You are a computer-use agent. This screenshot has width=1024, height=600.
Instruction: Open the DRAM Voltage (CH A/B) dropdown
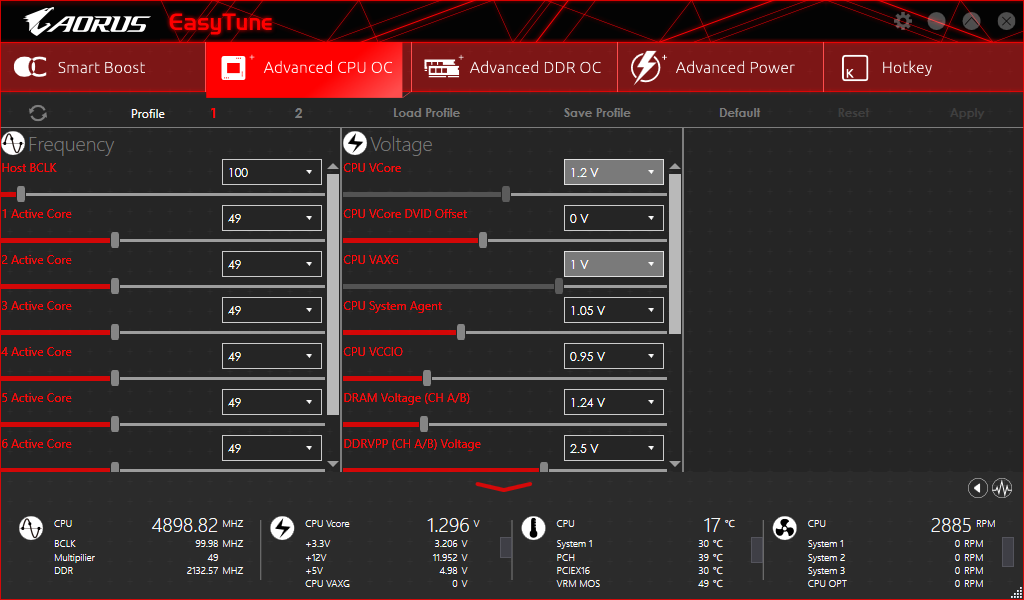point(614,402)
